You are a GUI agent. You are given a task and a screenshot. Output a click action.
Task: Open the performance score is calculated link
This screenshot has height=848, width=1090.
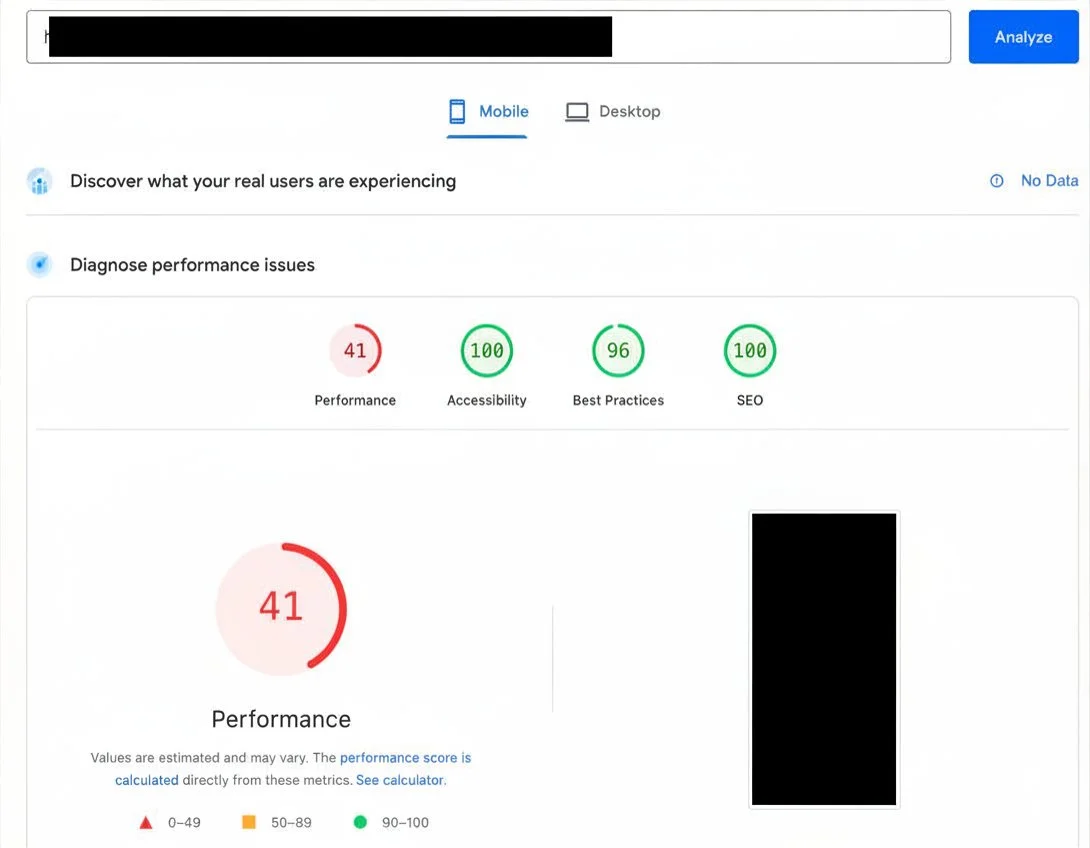(x=405, y=757)
